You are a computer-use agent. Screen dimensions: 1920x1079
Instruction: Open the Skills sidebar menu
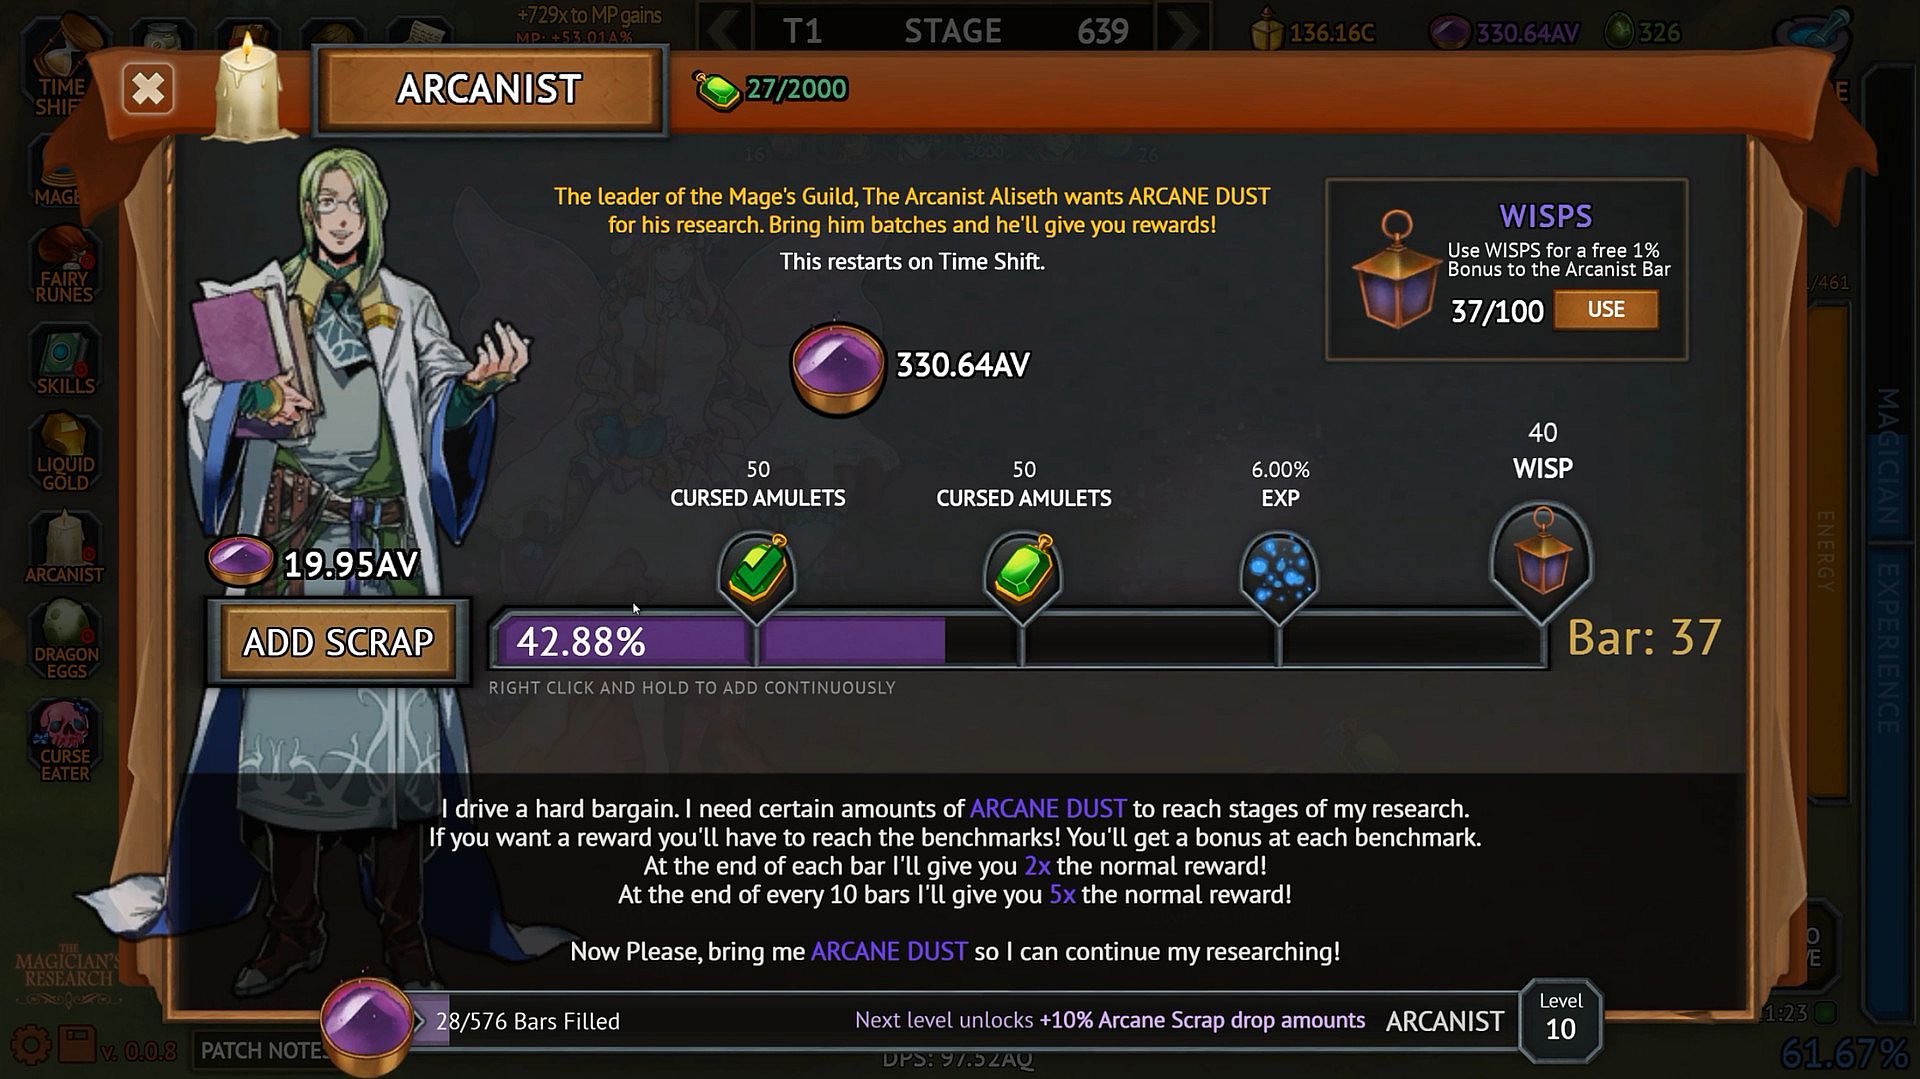tap(65, 360)
